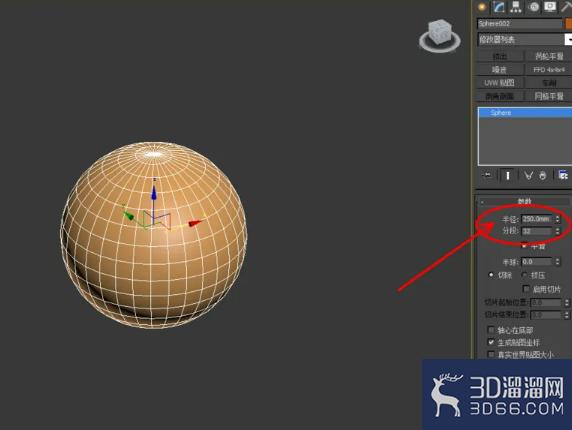This screenshot has height=430, width=572.
Task: Enable the 启用切片 checkbox
Action: click(x=526, y=289)
